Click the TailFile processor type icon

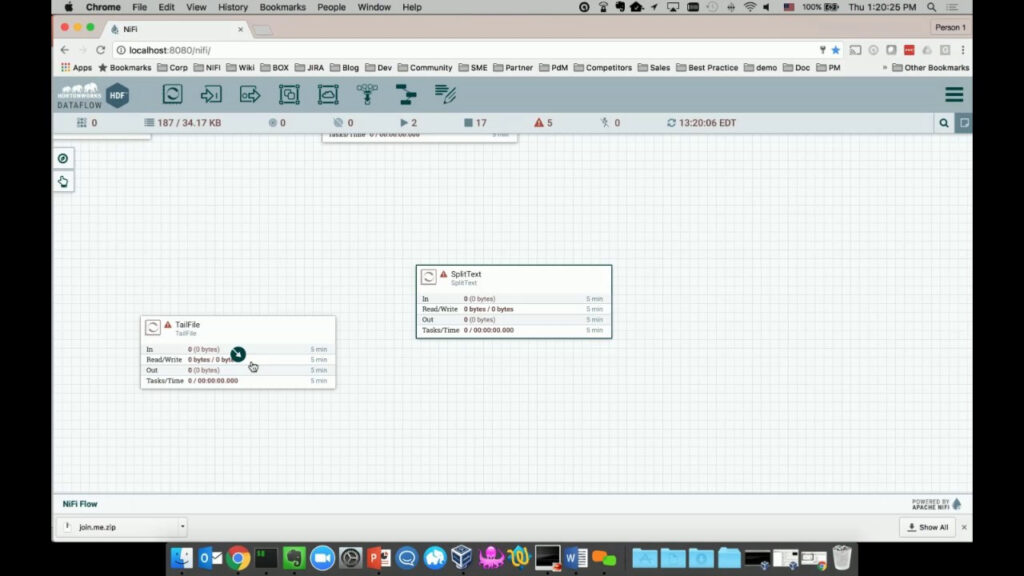coord(153,327)
